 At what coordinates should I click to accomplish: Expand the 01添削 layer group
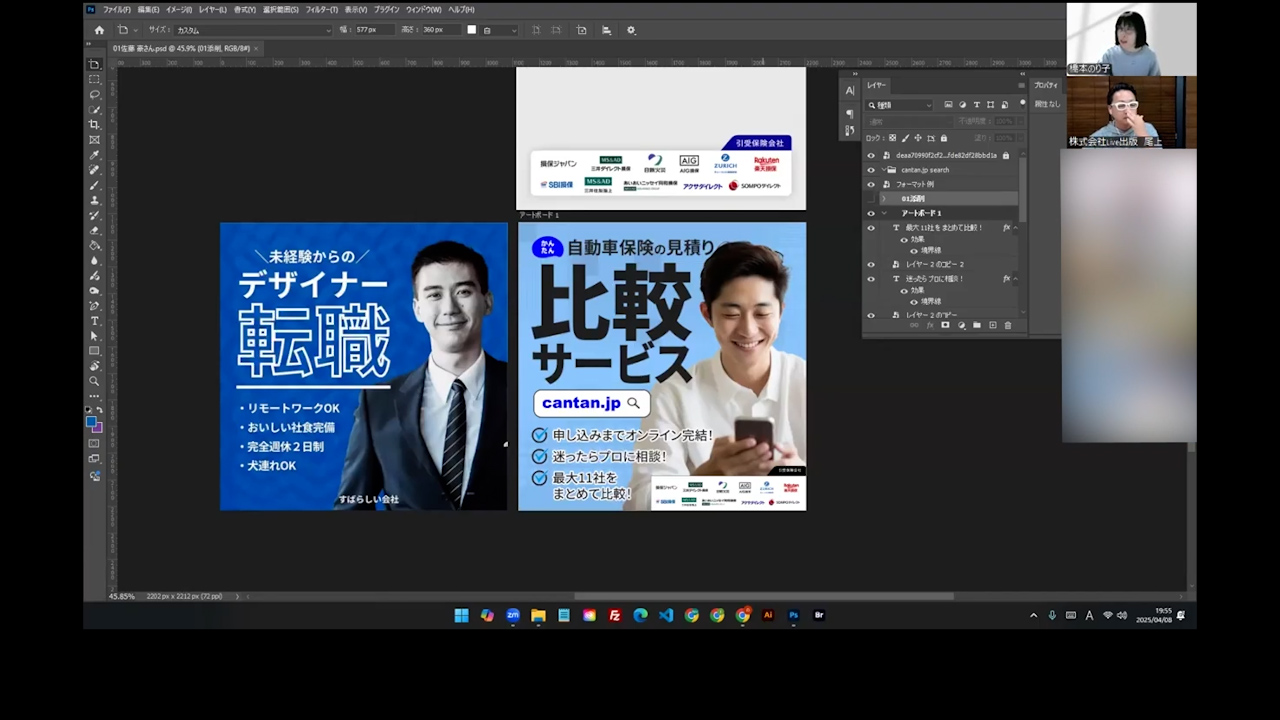pos(884,199)
